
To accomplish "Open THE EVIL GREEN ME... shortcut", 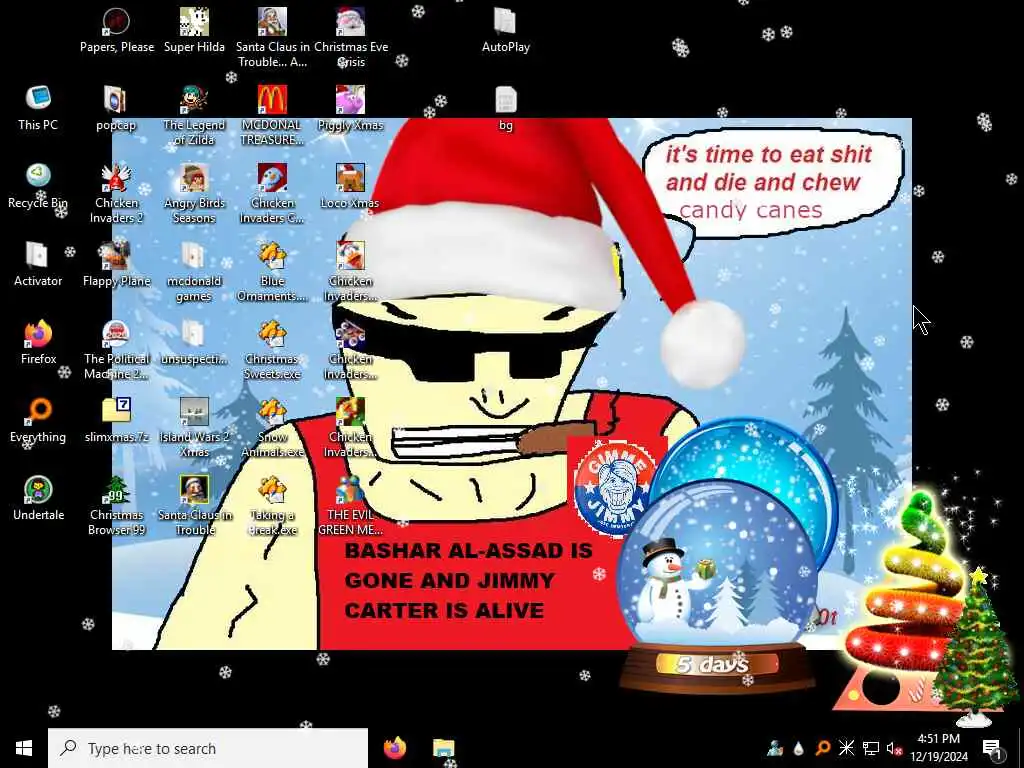I will [x=351, y=505].
